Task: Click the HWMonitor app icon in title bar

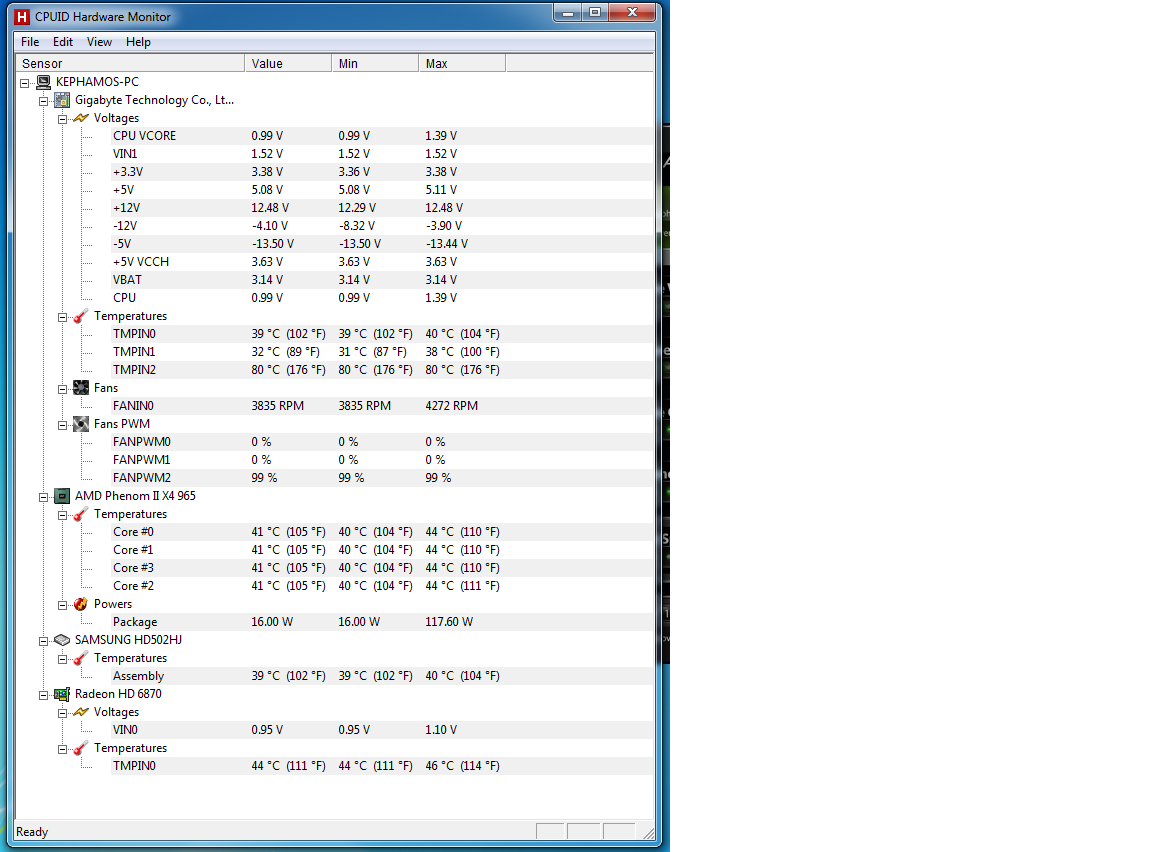Action: [x=23, y=16]
